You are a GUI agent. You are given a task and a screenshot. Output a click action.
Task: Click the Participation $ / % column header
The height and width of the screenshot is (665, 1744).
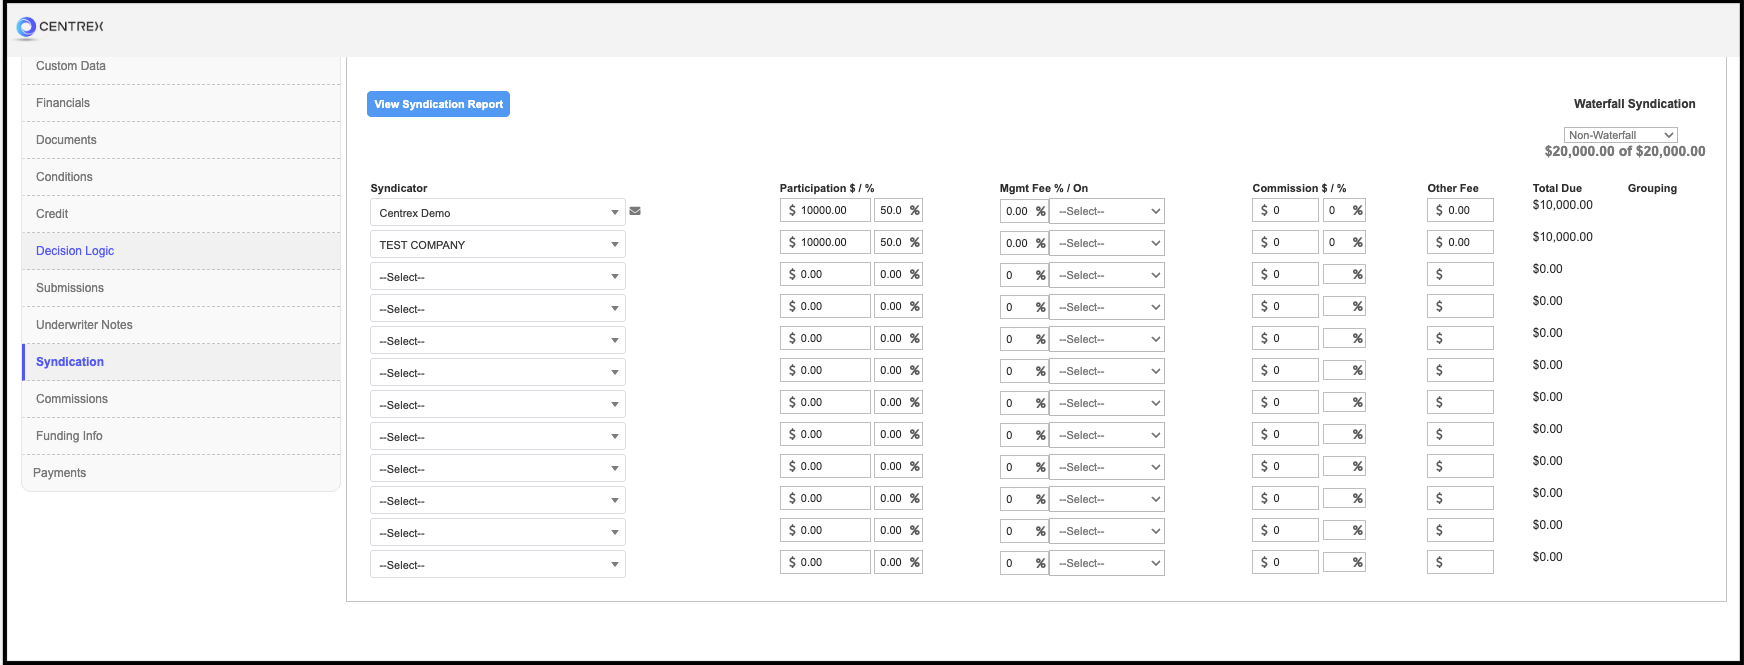pyautogui.click(x=827, y=188)
